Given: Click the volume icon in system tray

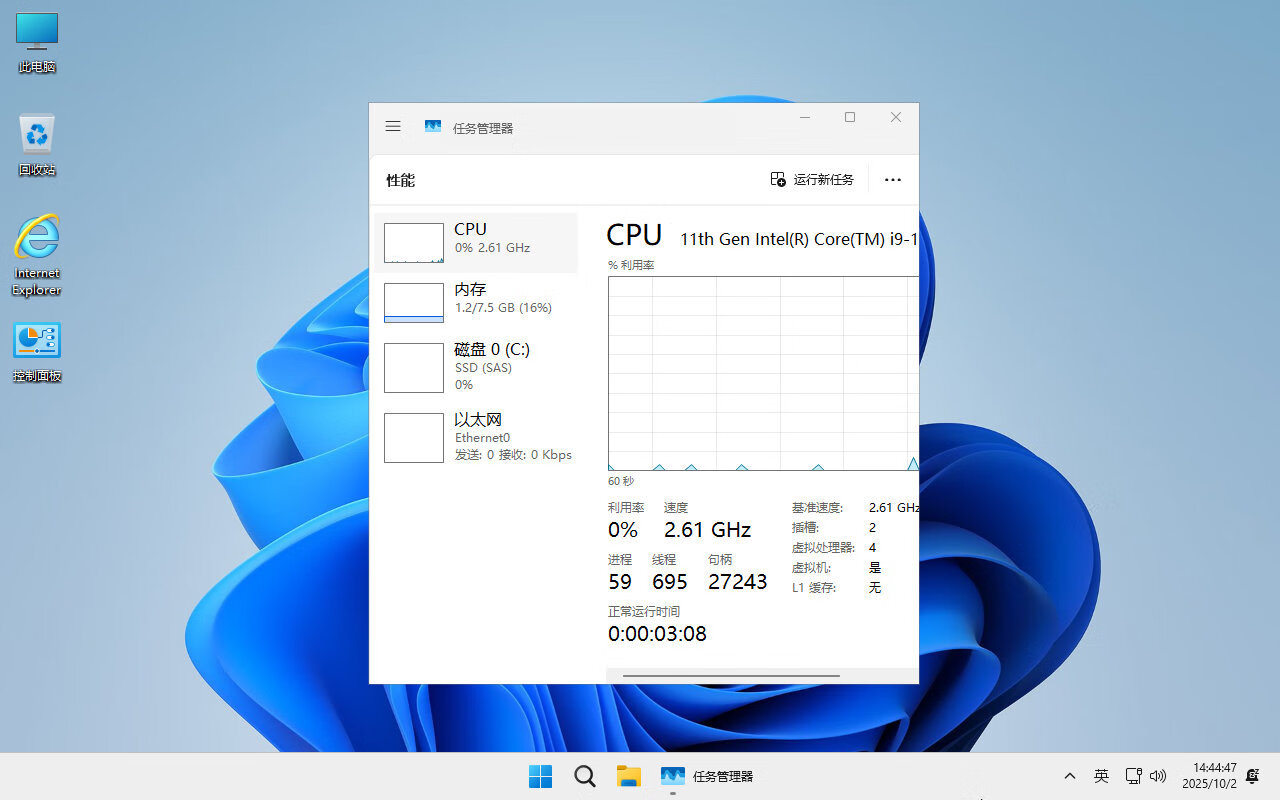Looking at the screenshot, I should pyautogui.click(x=1159, y=775).
